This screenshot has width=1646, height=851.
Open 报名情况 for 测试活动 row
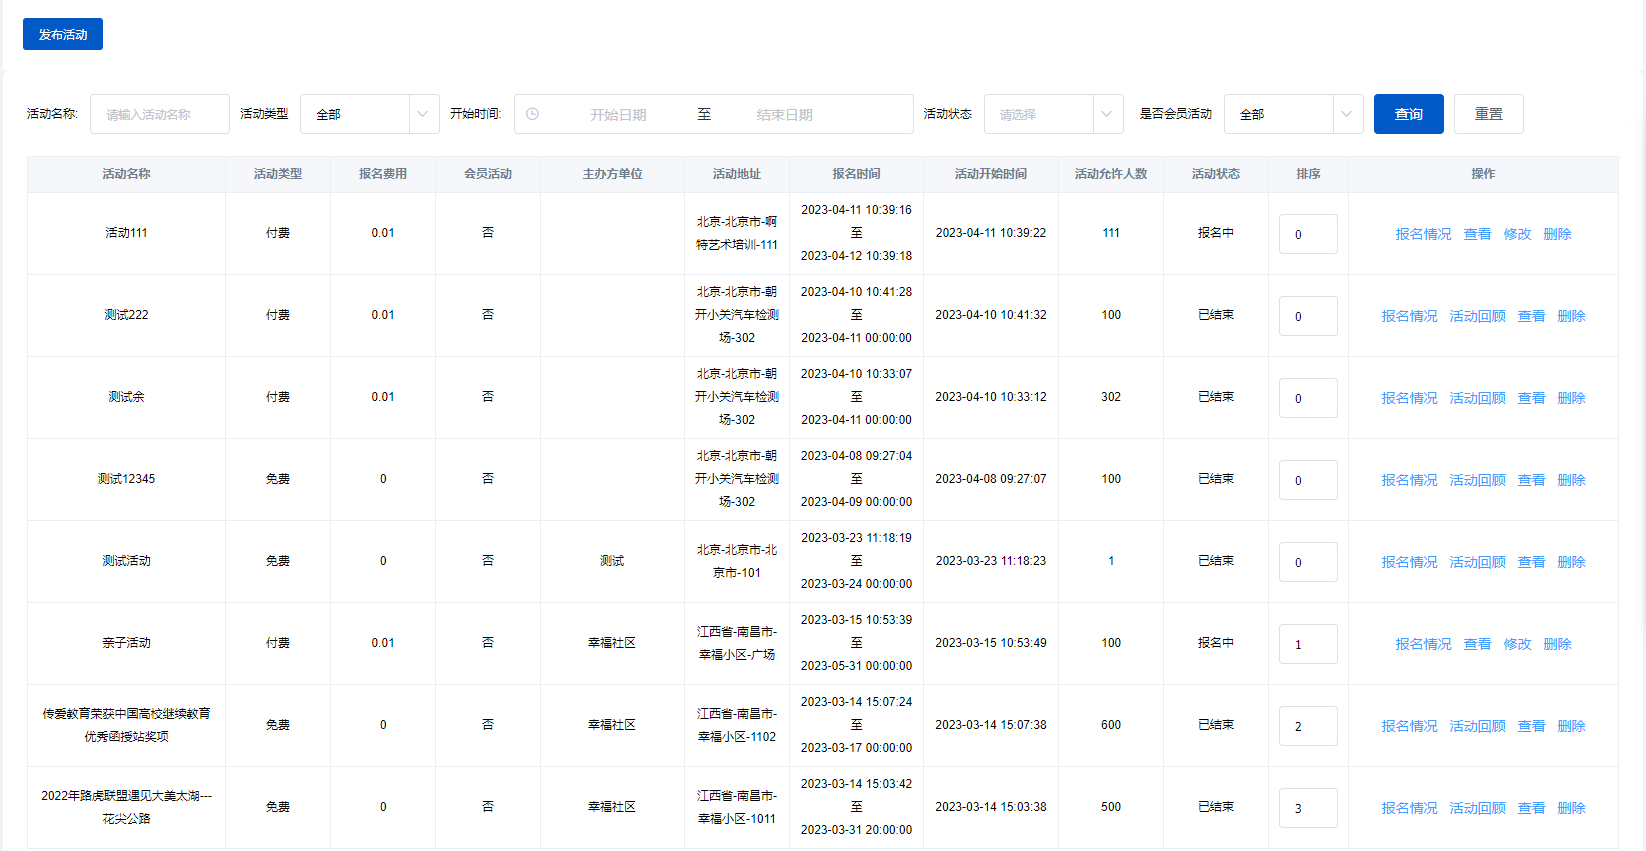click(1409, 562)
